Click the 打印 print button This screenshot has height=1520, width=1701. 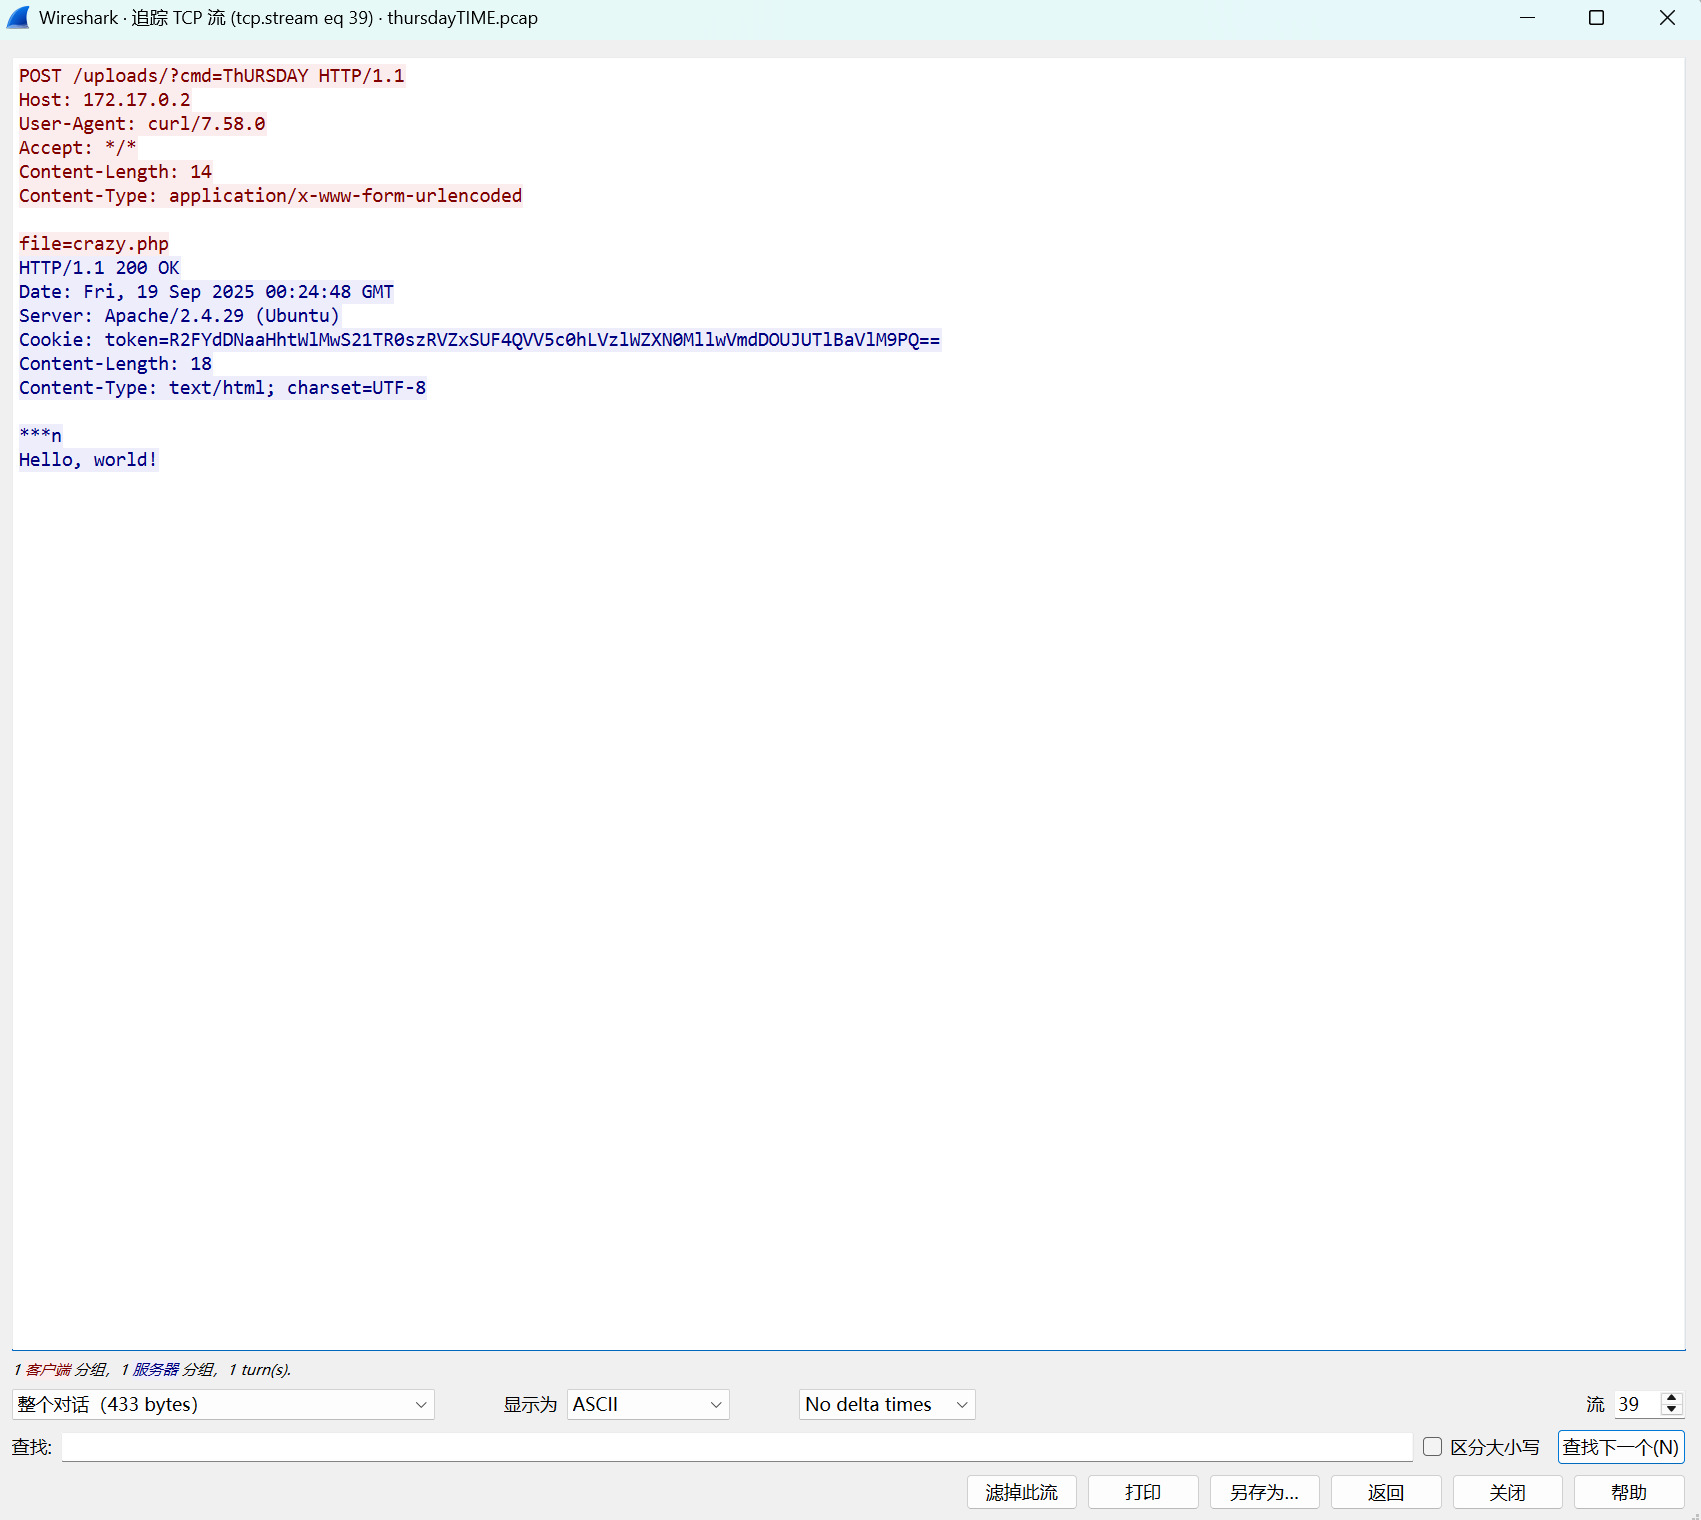tap(1142, 1492)
